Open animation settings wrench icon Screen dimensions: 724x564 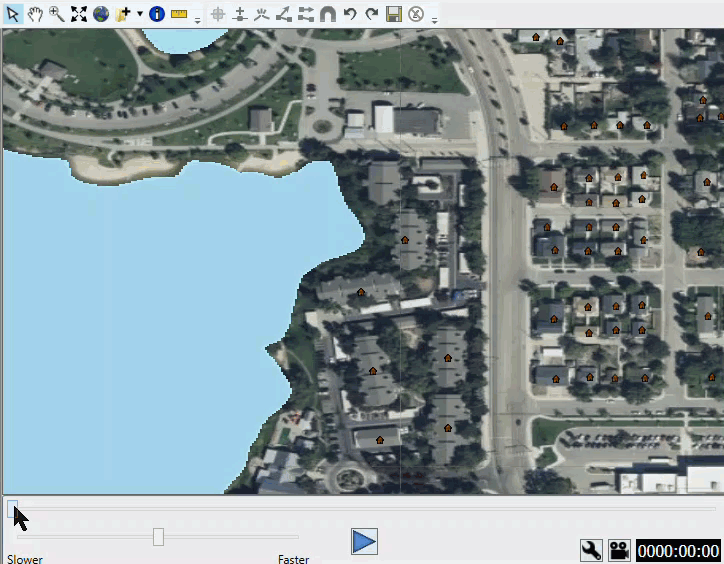point(591,550)
